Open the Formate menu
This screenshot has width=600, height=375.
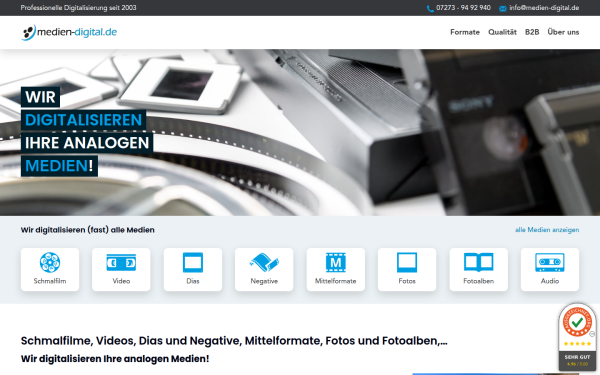click(465, 32)
